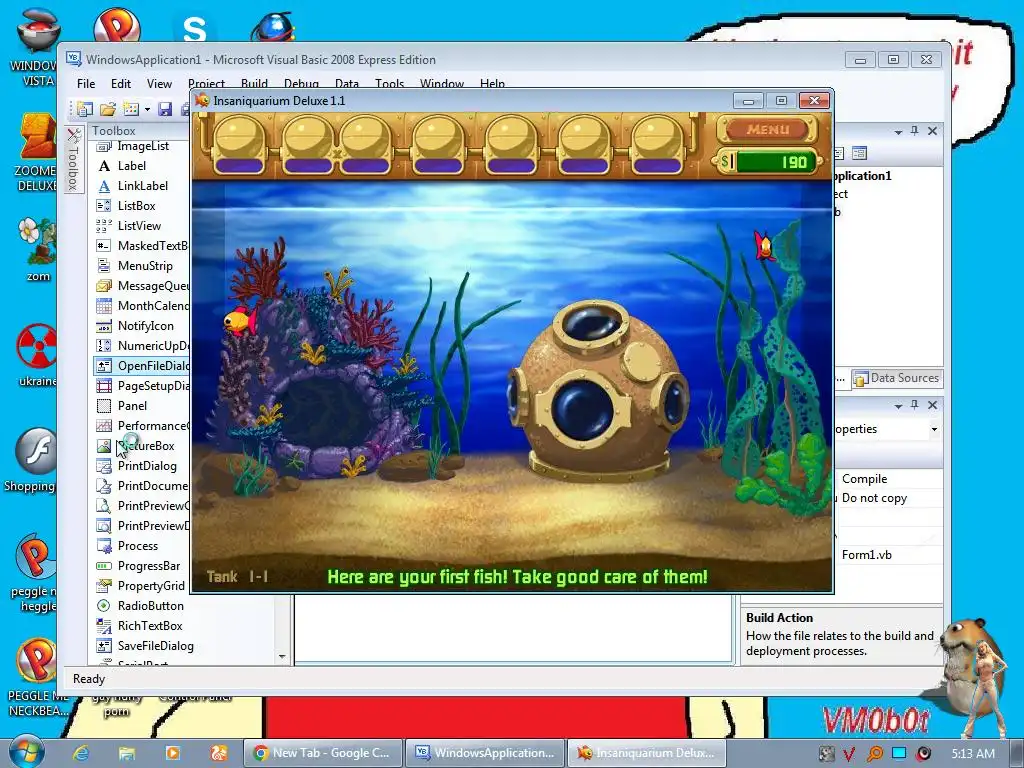Select the MonthCalendar control in Toolbox
The image size is (1024, 768).
coord(142,306)
